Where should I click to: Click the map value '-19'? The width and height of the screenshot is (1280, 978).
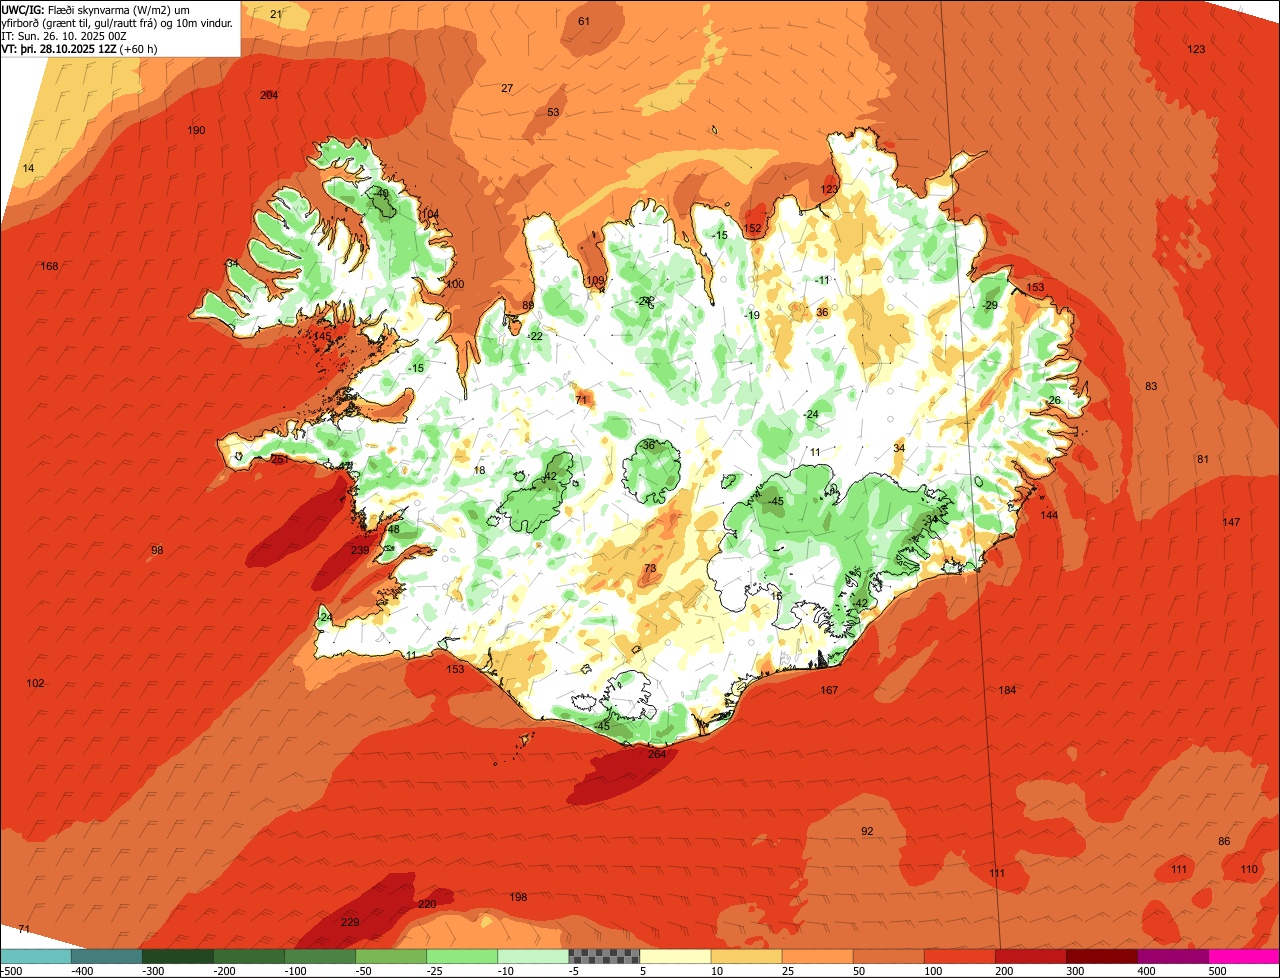click(x=752, y=315)
